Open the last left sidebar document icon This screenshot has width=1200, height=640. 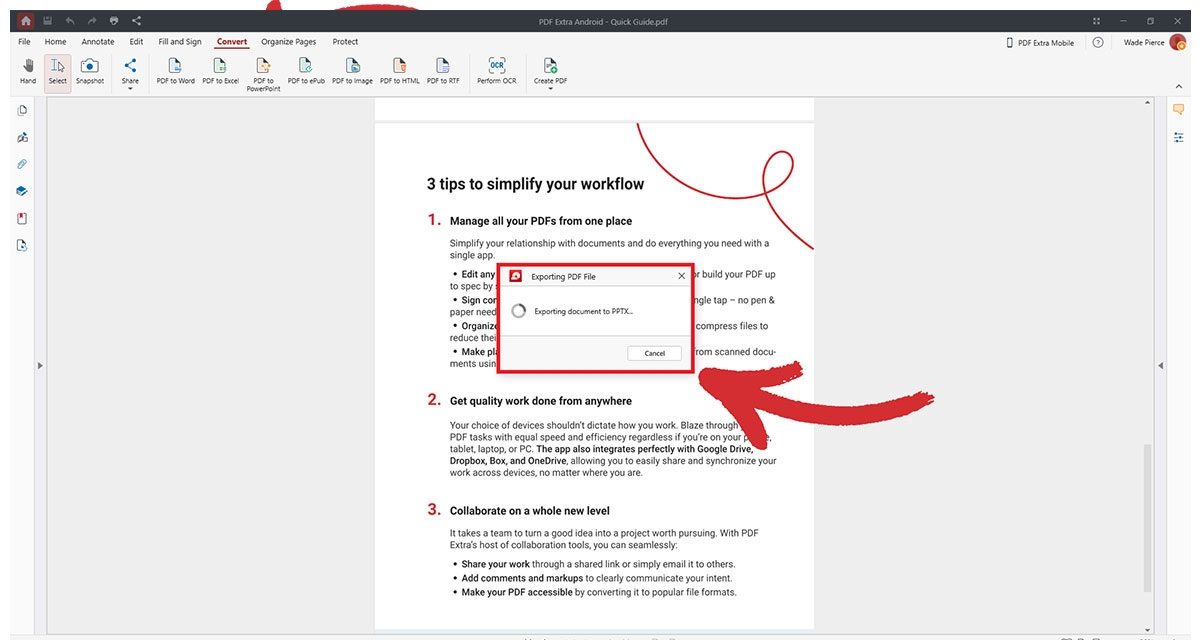tap(22, 245)
